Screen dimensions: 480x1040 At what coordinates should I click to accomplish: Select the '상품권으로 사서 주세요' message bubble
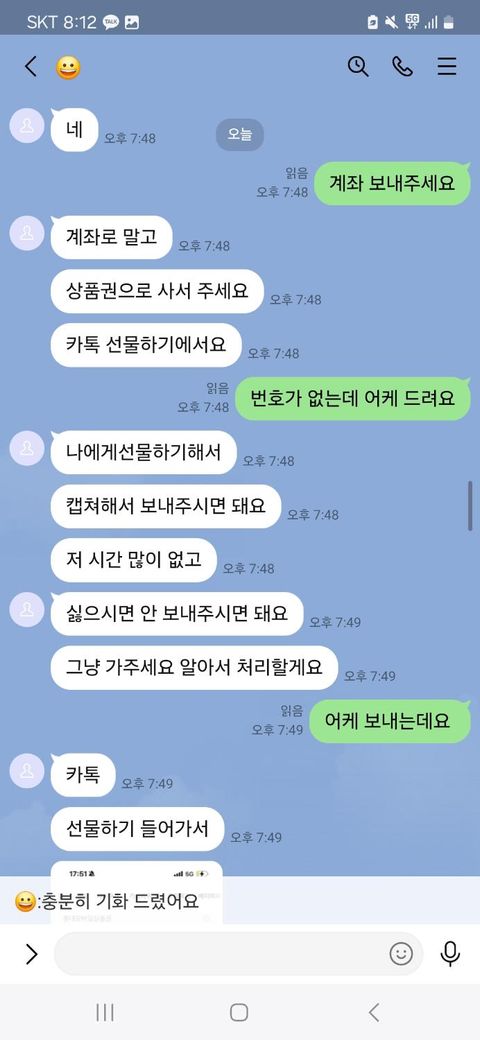tap(157, 291)
